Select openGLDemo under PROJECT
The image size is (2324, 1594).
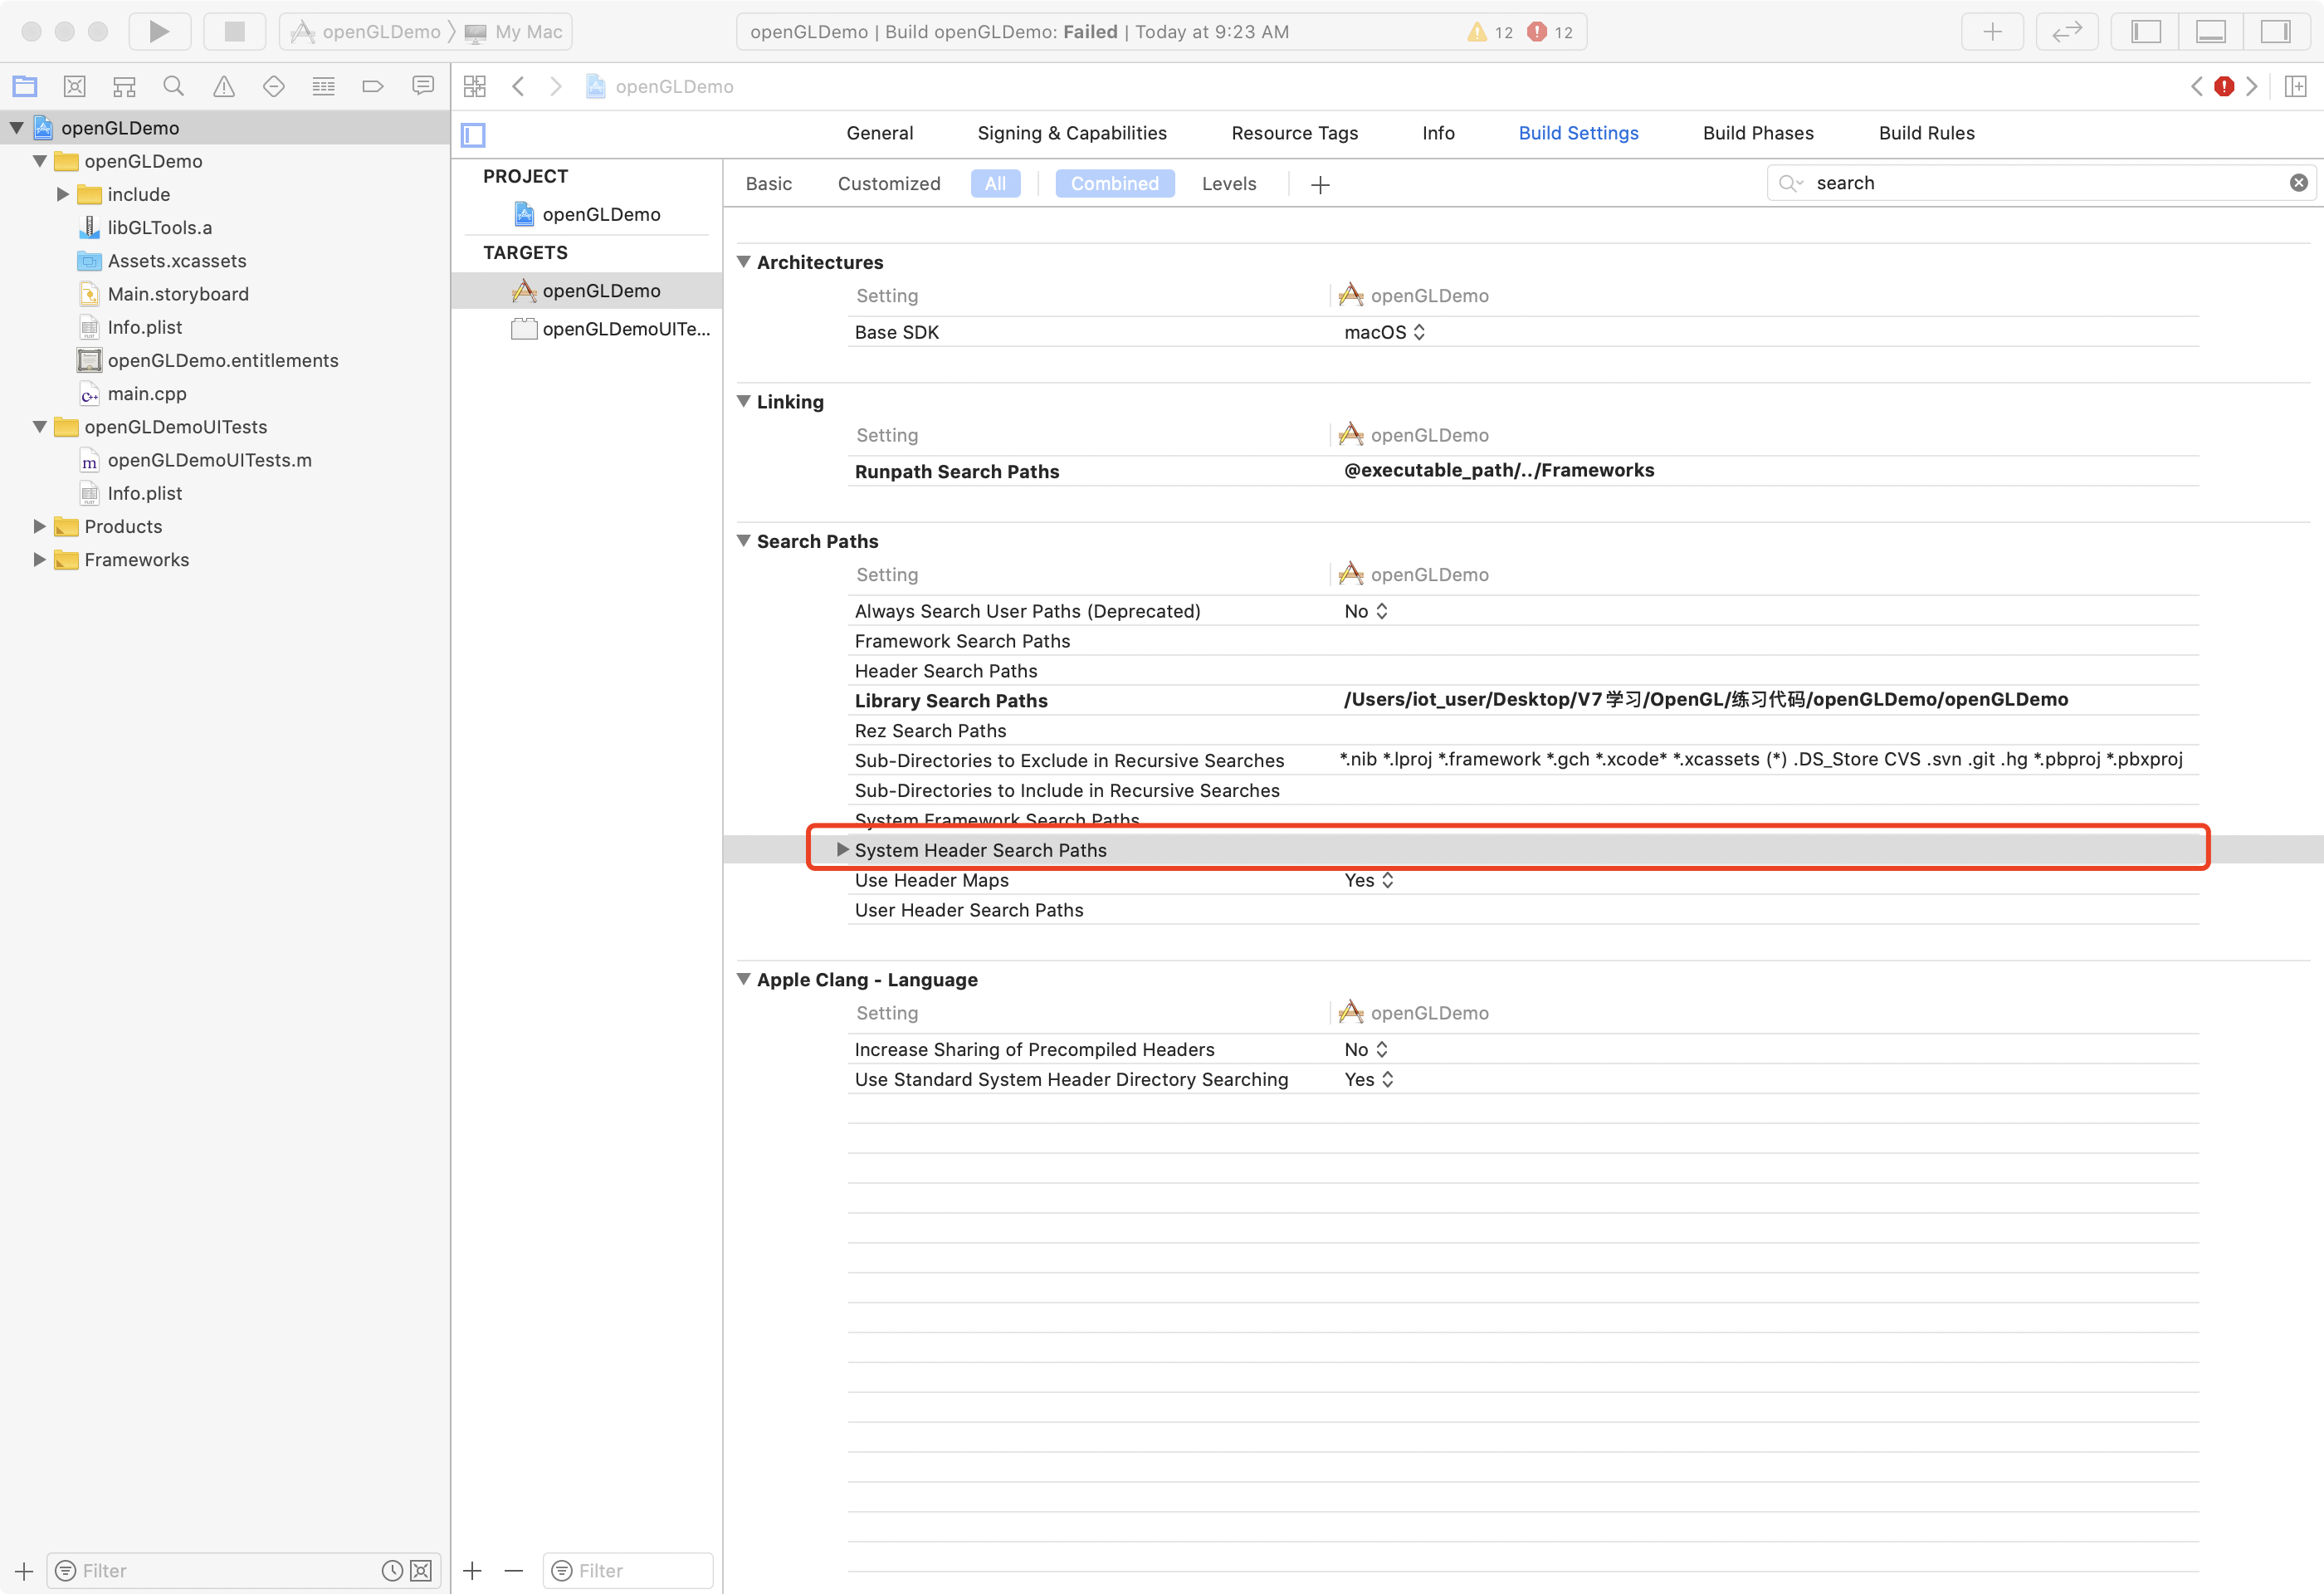pos(600,214)
